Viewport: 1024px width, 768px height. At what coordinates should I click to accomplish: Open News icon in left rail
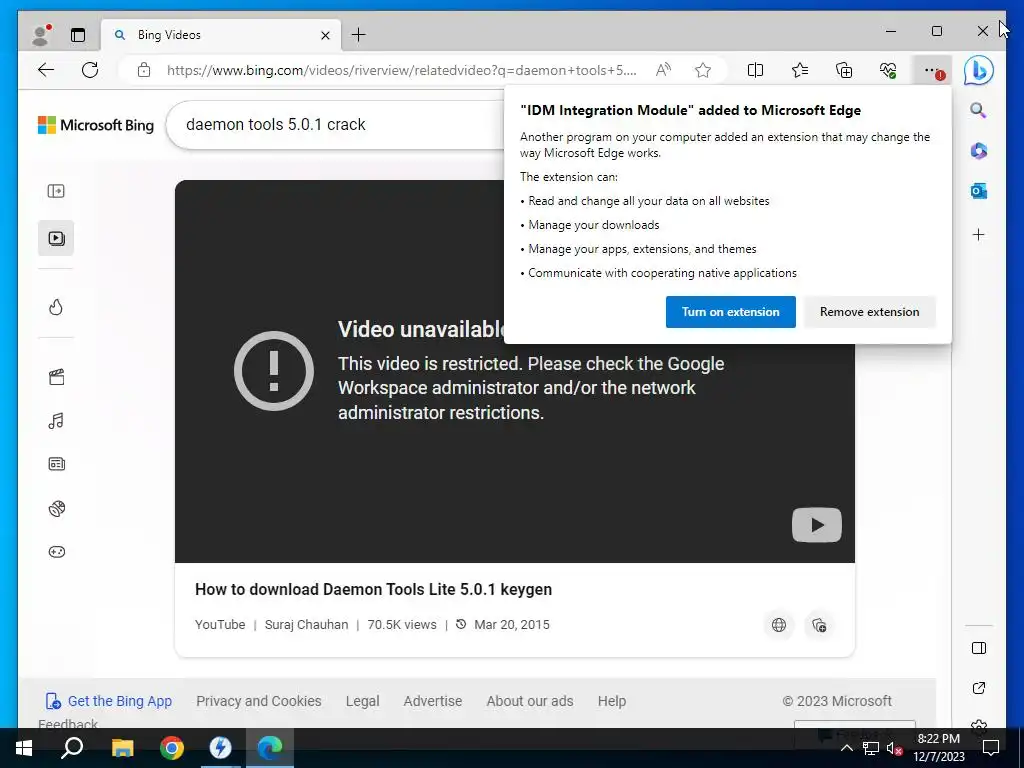pos(56,464)
